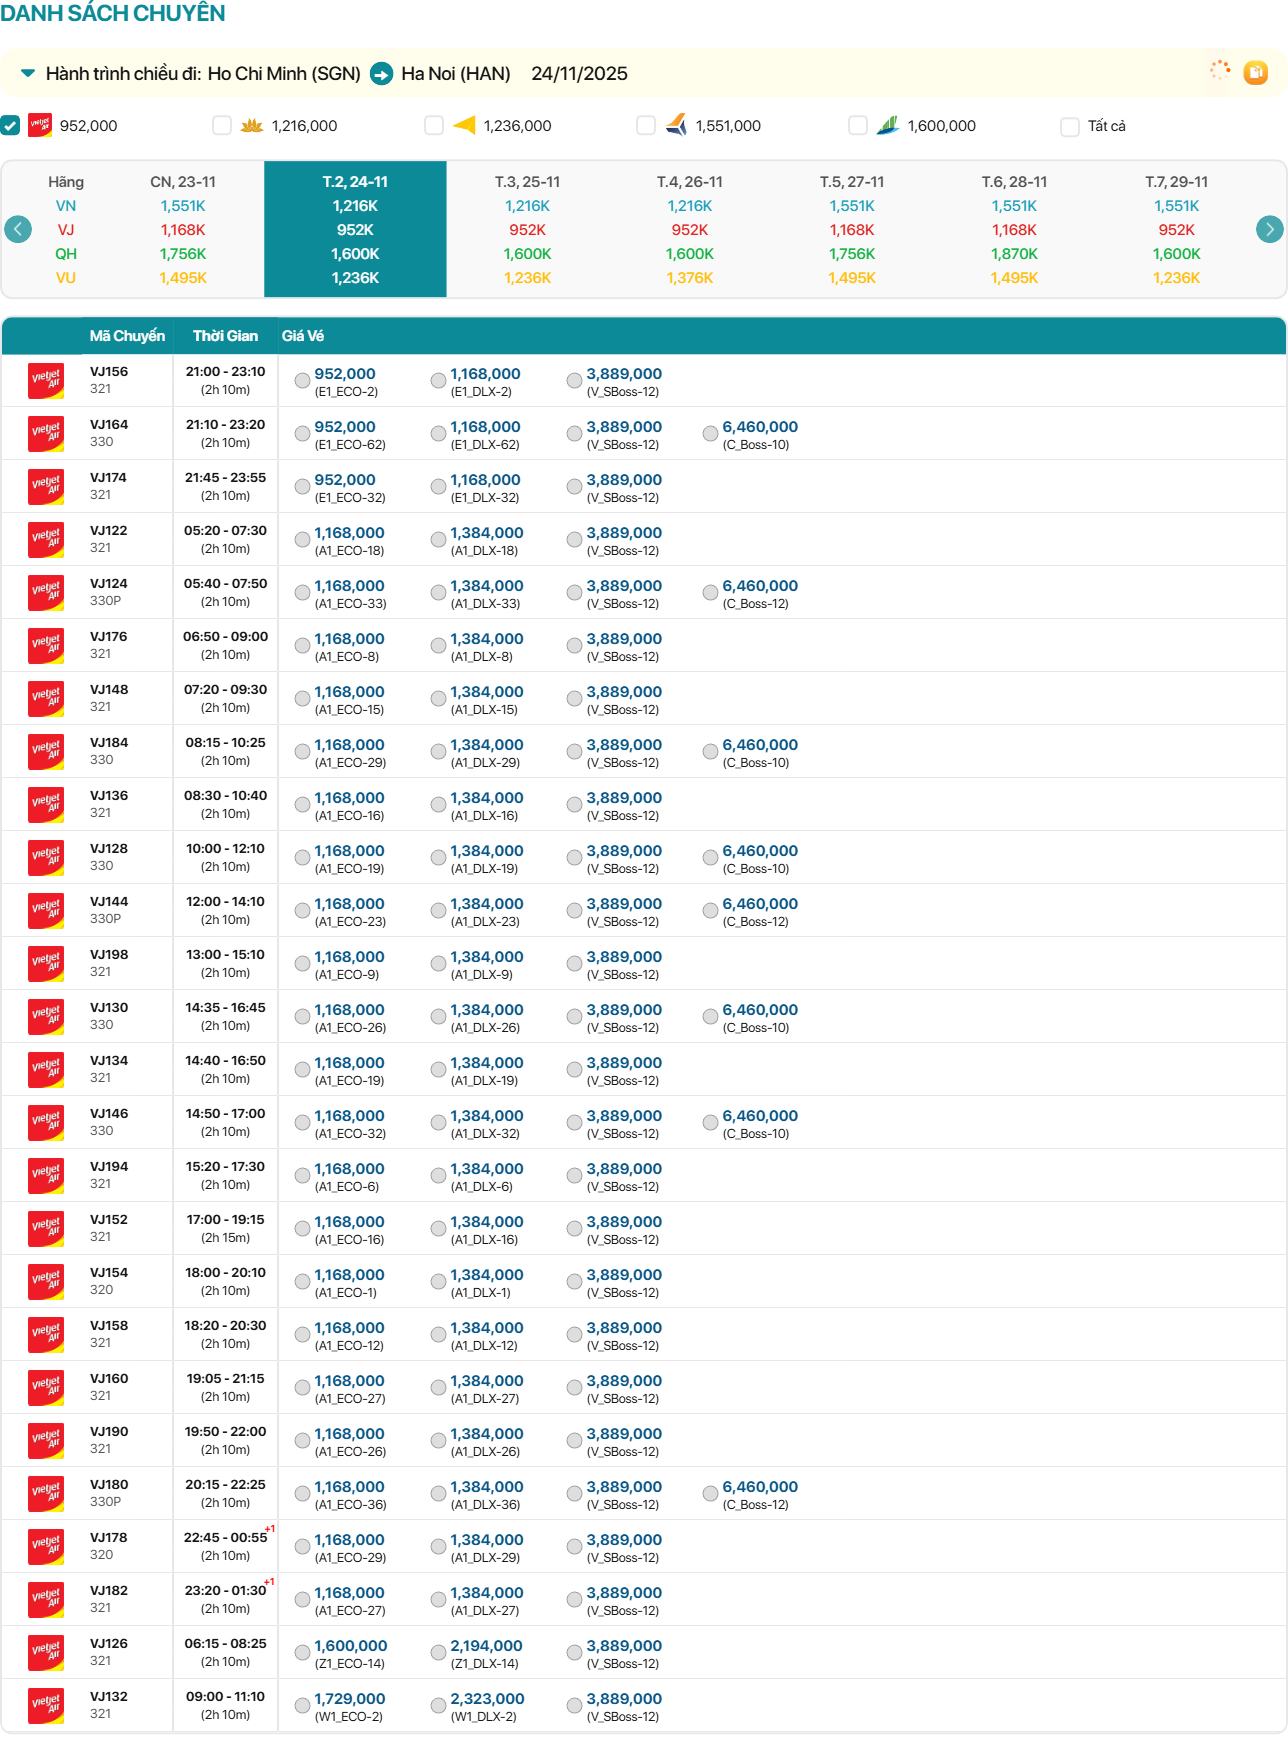Go to previous dates with left chevron
Screen dimensions: 1288x1751
pyautogui.click(x=18, y=229)
